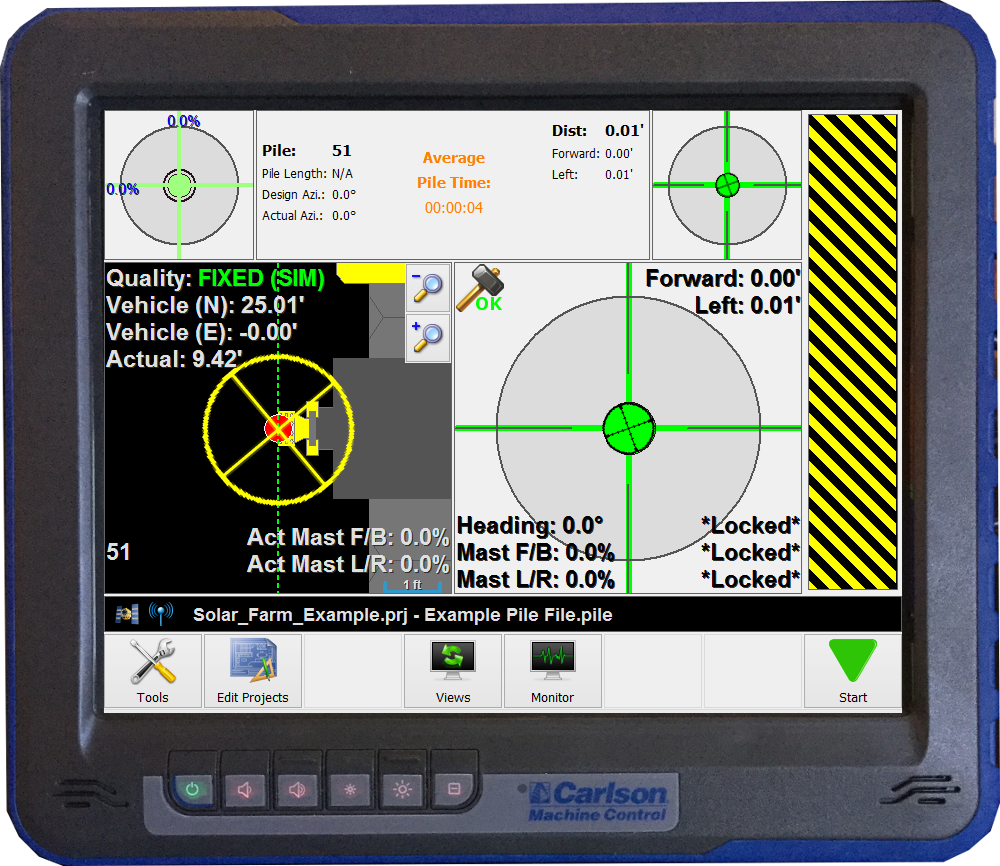This screenshot has height=866, width=1000.
Task: Zoom in on the machine plan view
Action: (x=428, y=338)
